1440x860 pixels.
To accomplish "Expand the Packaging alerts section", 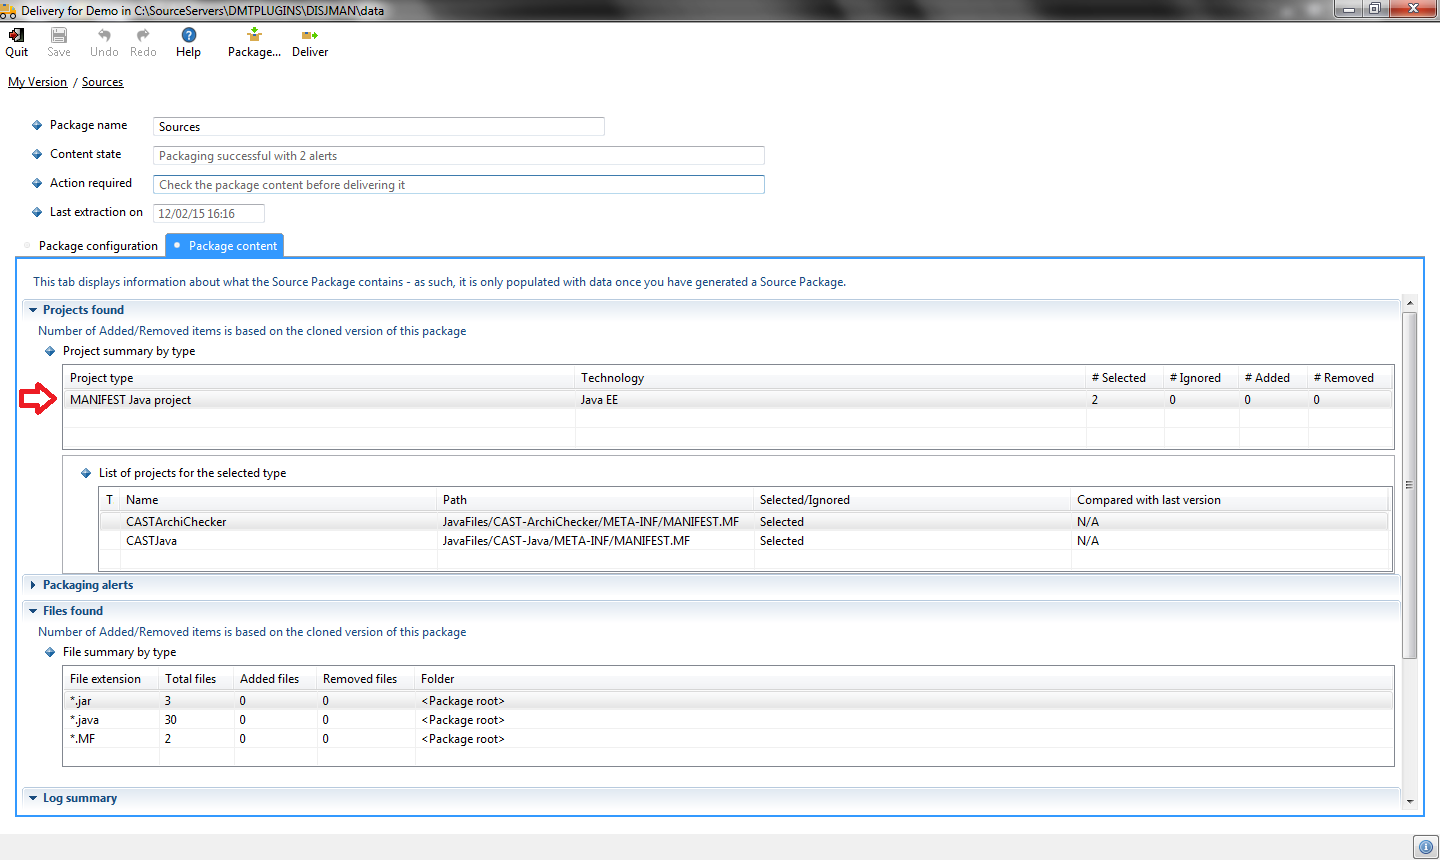I will point(33,585).
